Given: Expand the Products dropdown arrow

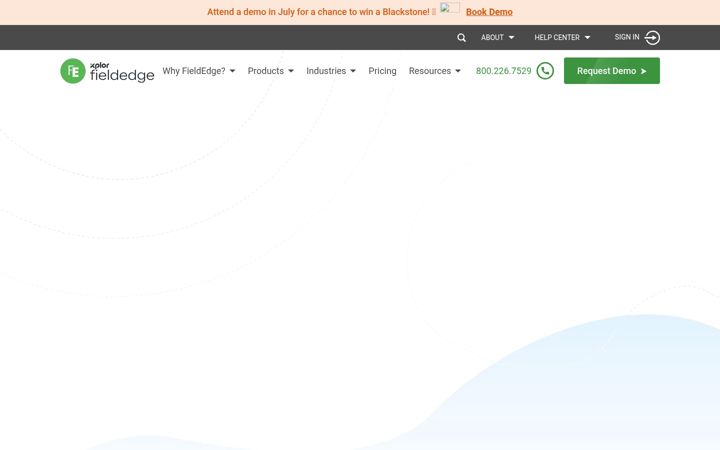Looking at the screenshot, I should [291, 71].
